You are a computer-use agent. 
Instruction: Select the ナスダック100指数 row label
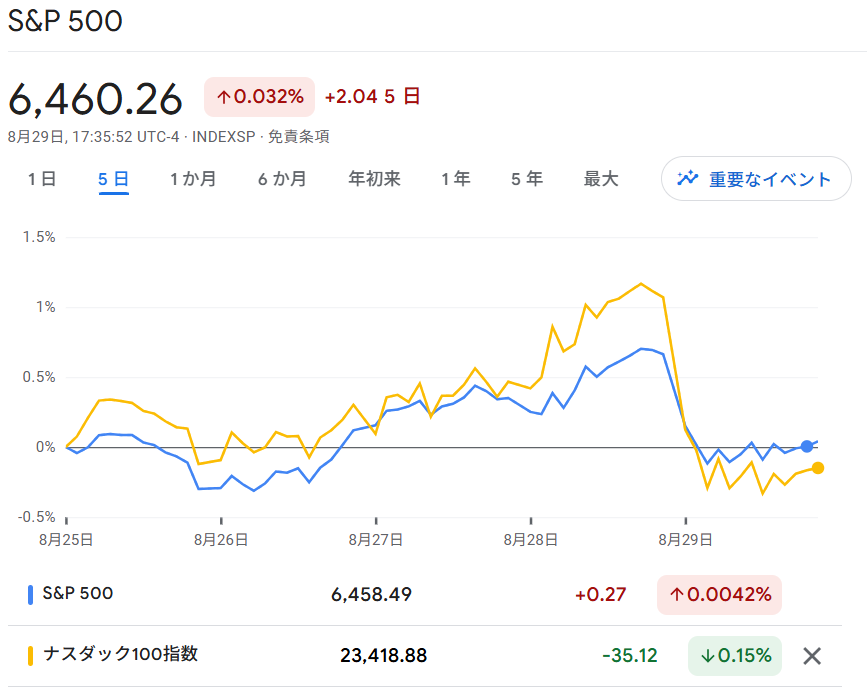tap(121, 654)
